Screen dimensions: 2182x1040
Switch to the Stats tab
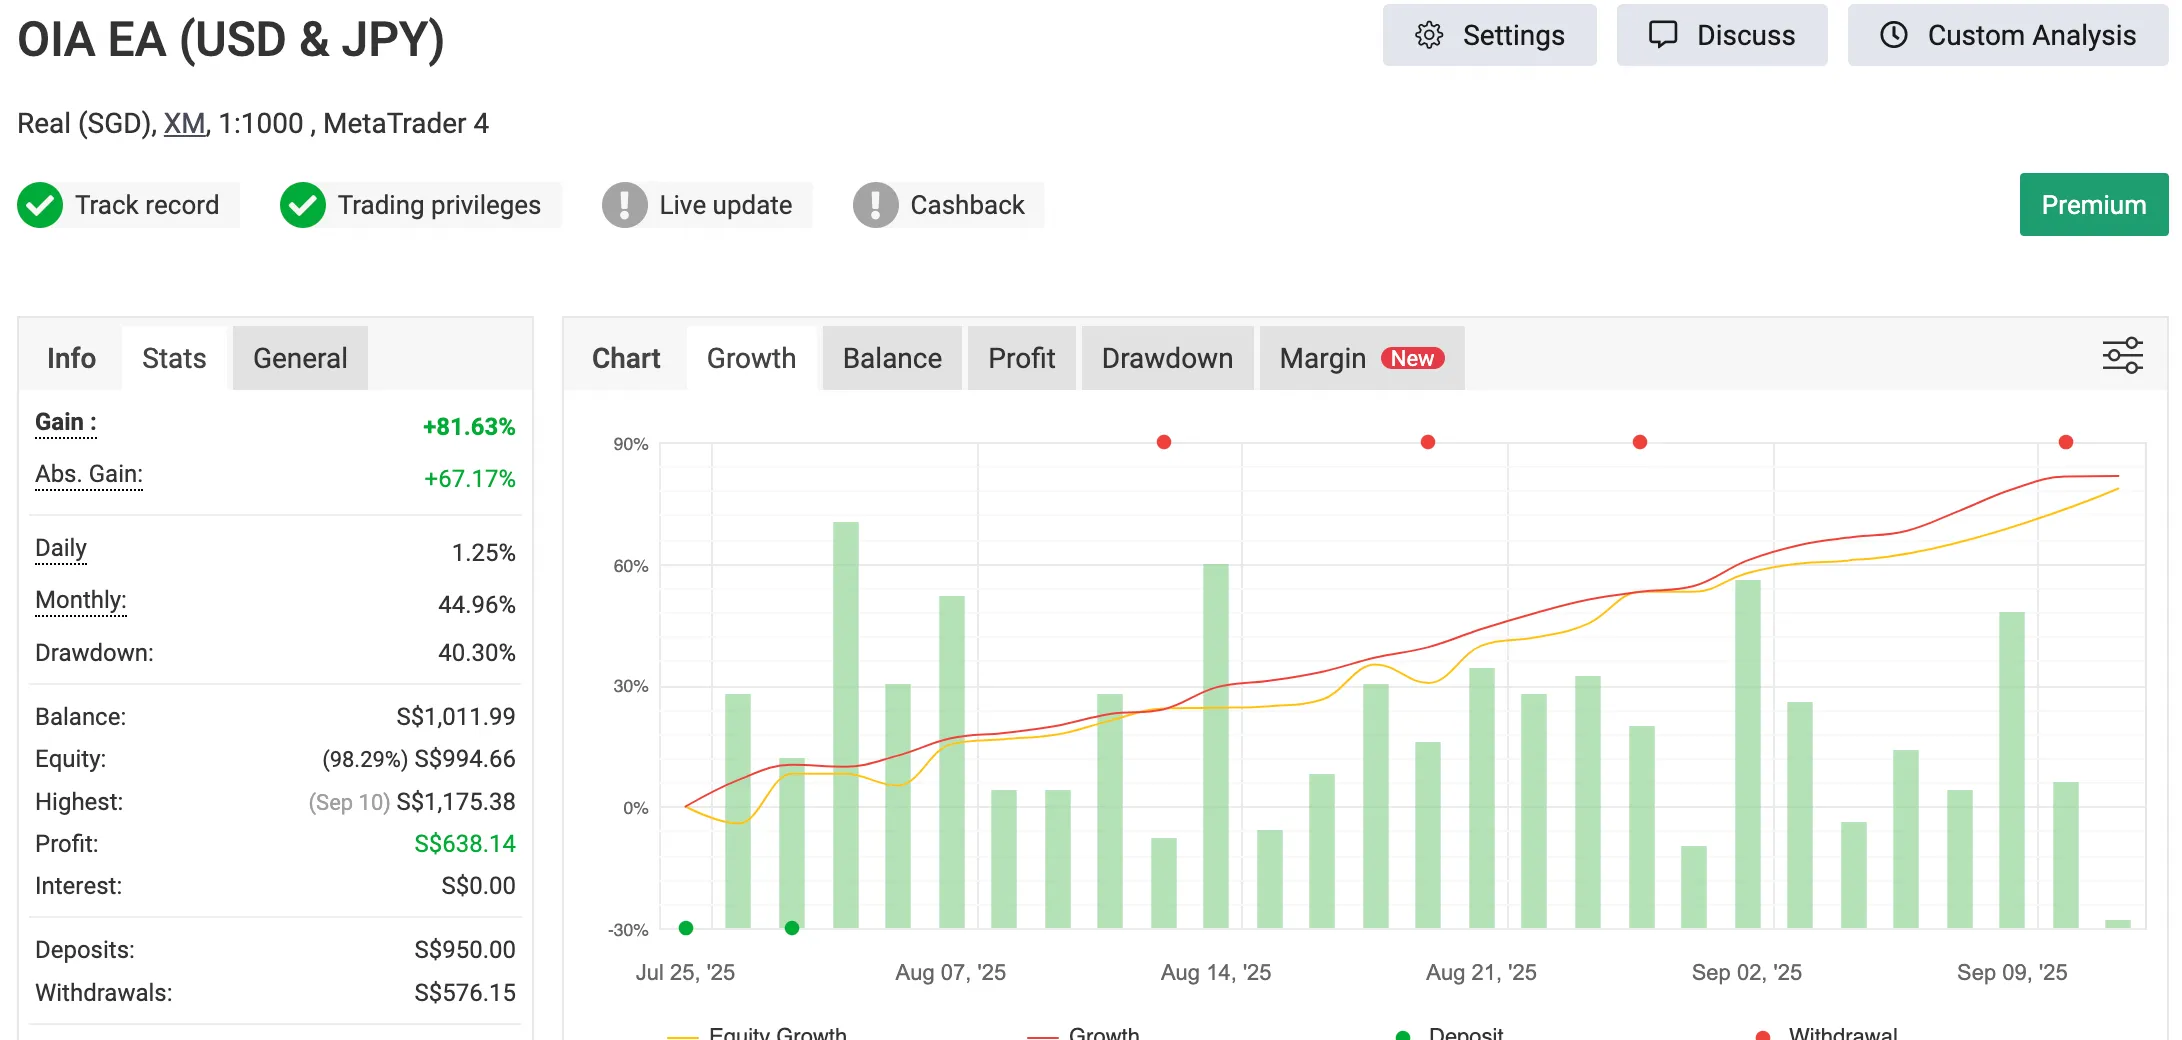pos(174,358)
